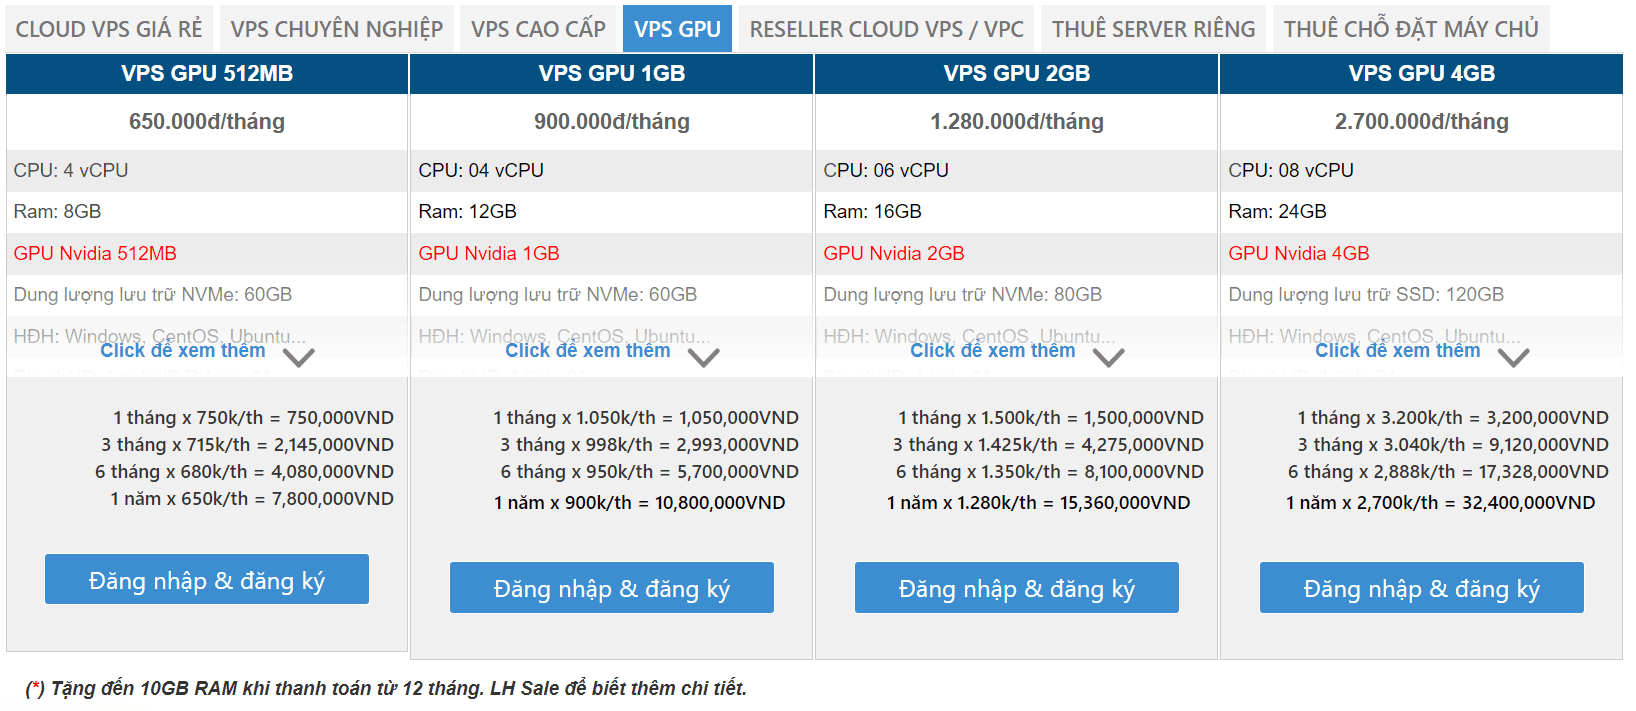Click 'CPU: 08 vCPU' row

[1422, 171]
